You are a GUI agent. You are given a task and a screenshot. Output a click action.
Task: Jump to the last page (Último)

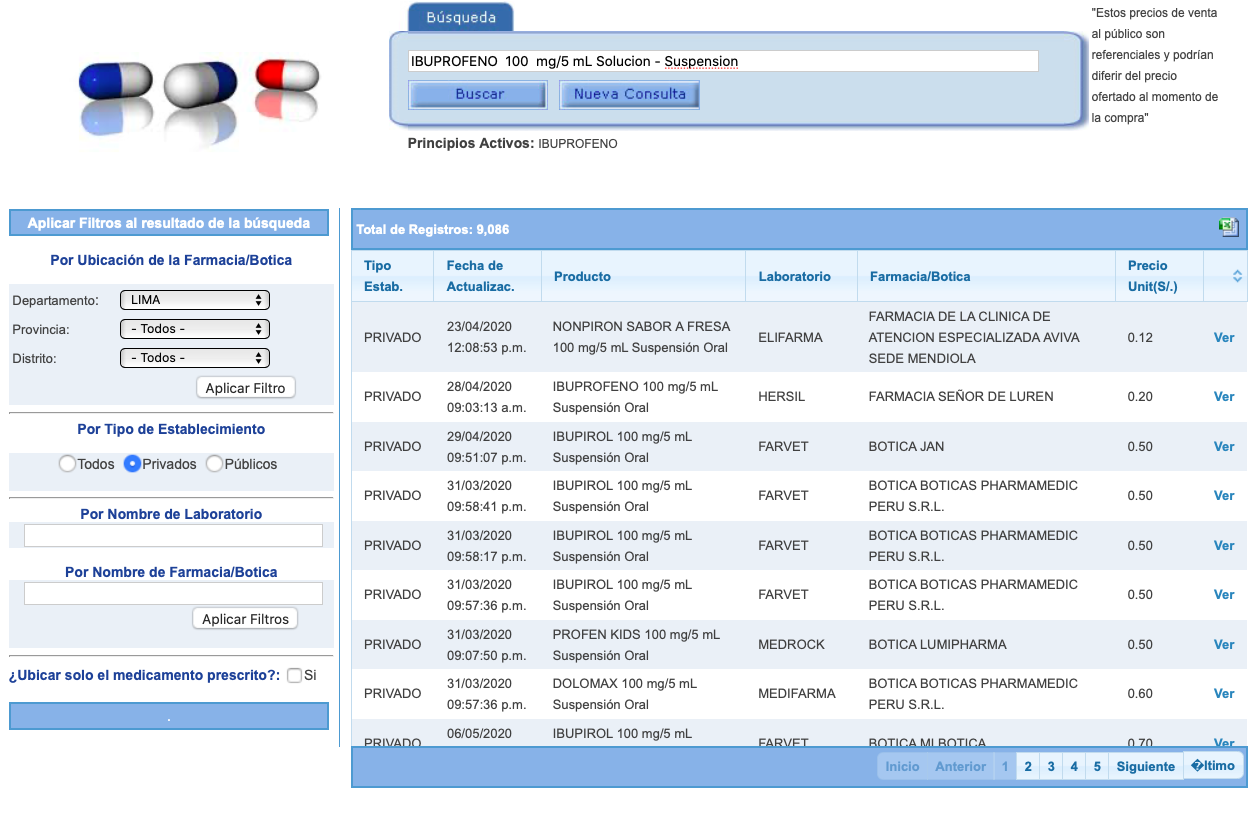pyautogui.click(x=1214, y=766)
